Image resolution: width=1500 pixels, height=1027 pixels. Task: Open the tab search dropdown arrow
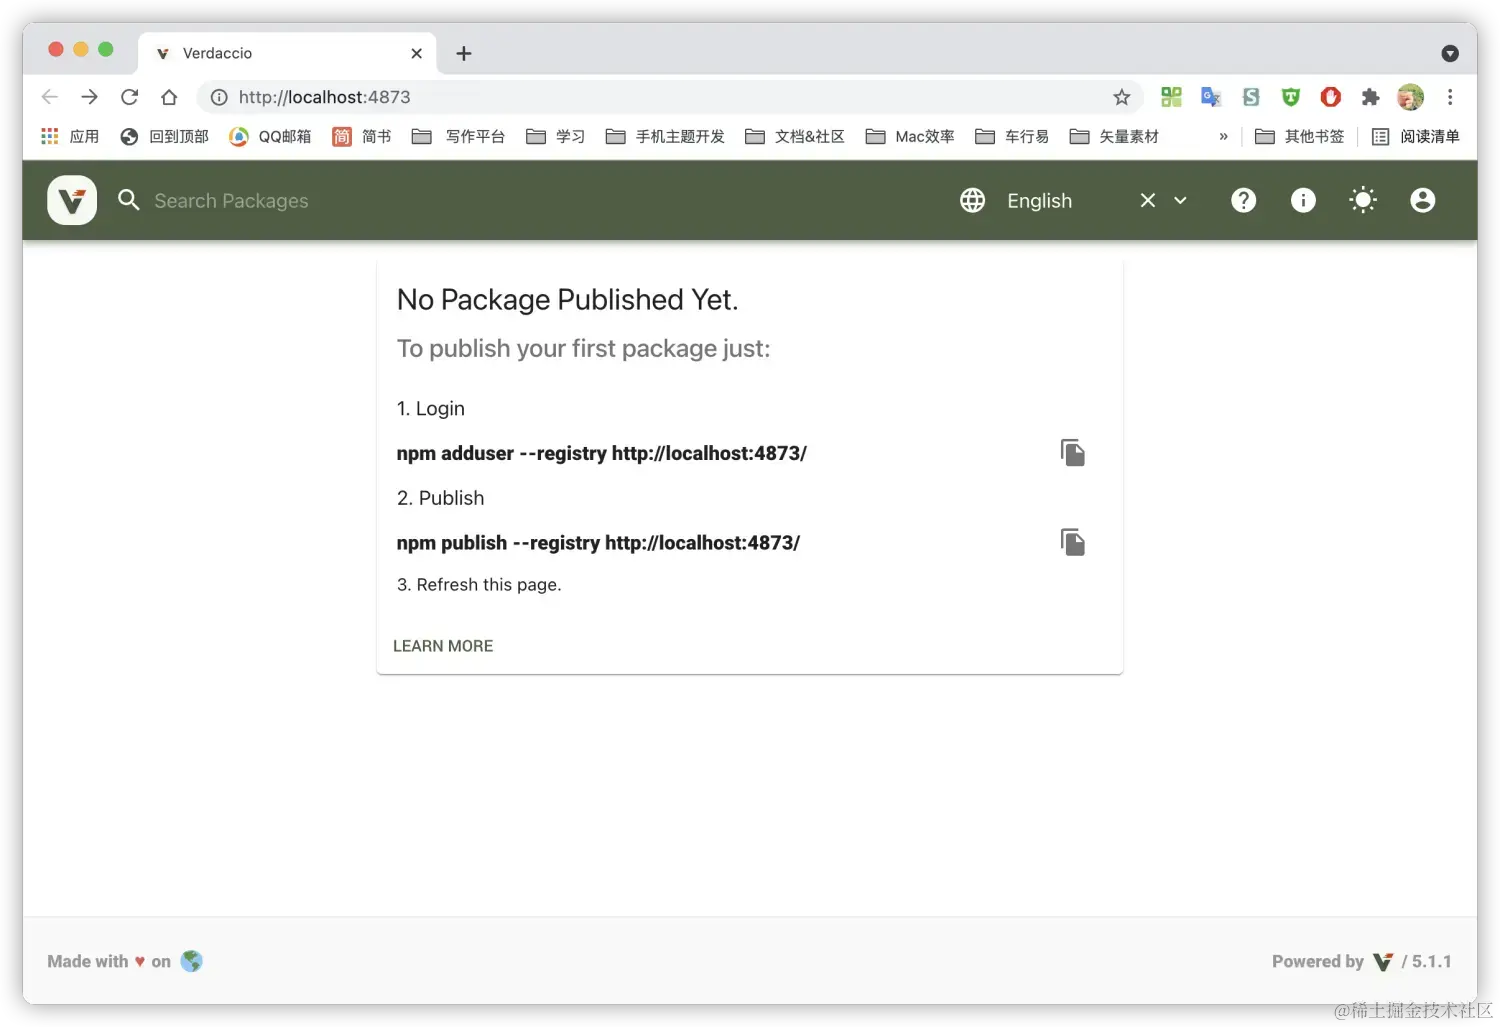click(x=1450, y=53)
